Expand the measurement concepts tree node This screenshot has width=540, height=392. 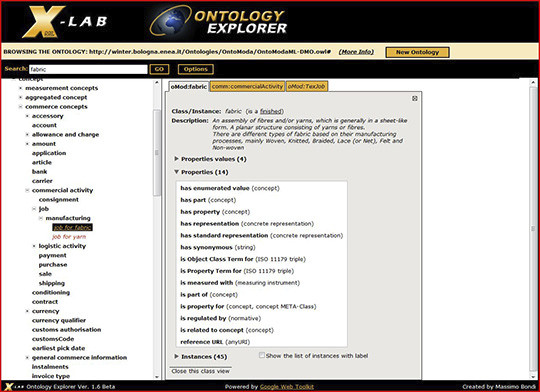(x=20, y=88)
